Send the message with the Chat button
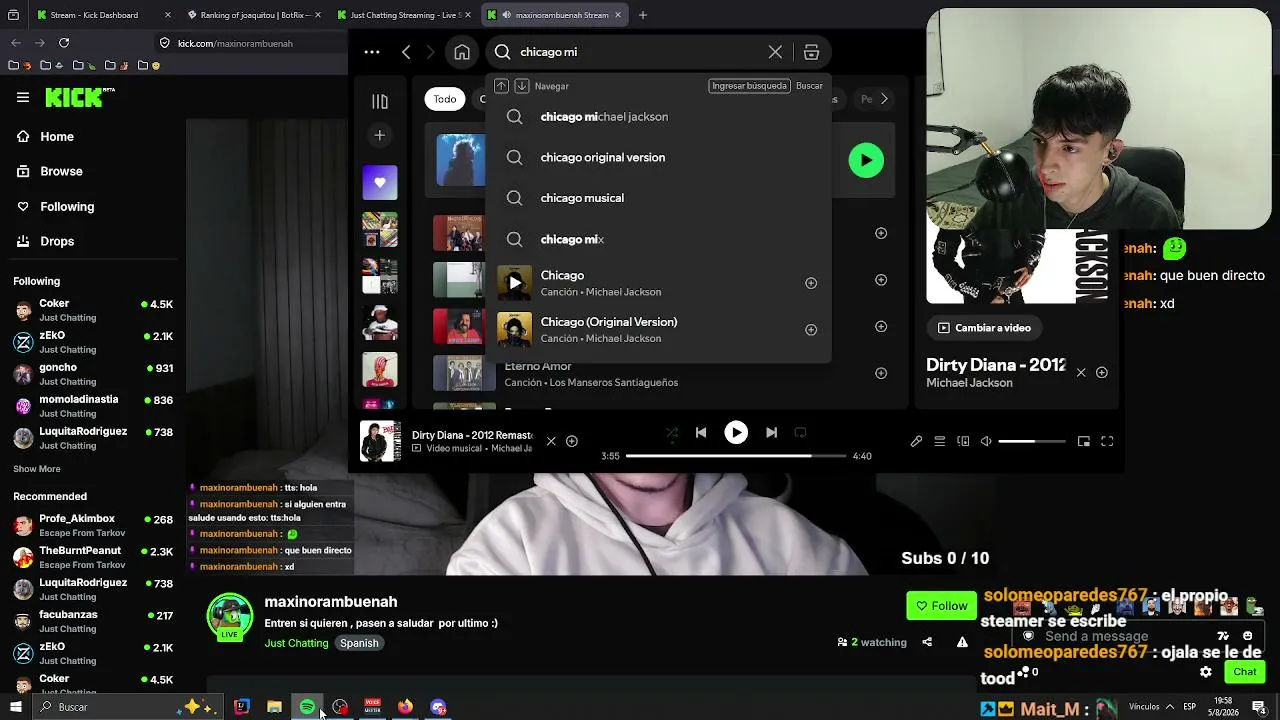The height and width of the screenshot is (720, 1280). [1244, 672]
